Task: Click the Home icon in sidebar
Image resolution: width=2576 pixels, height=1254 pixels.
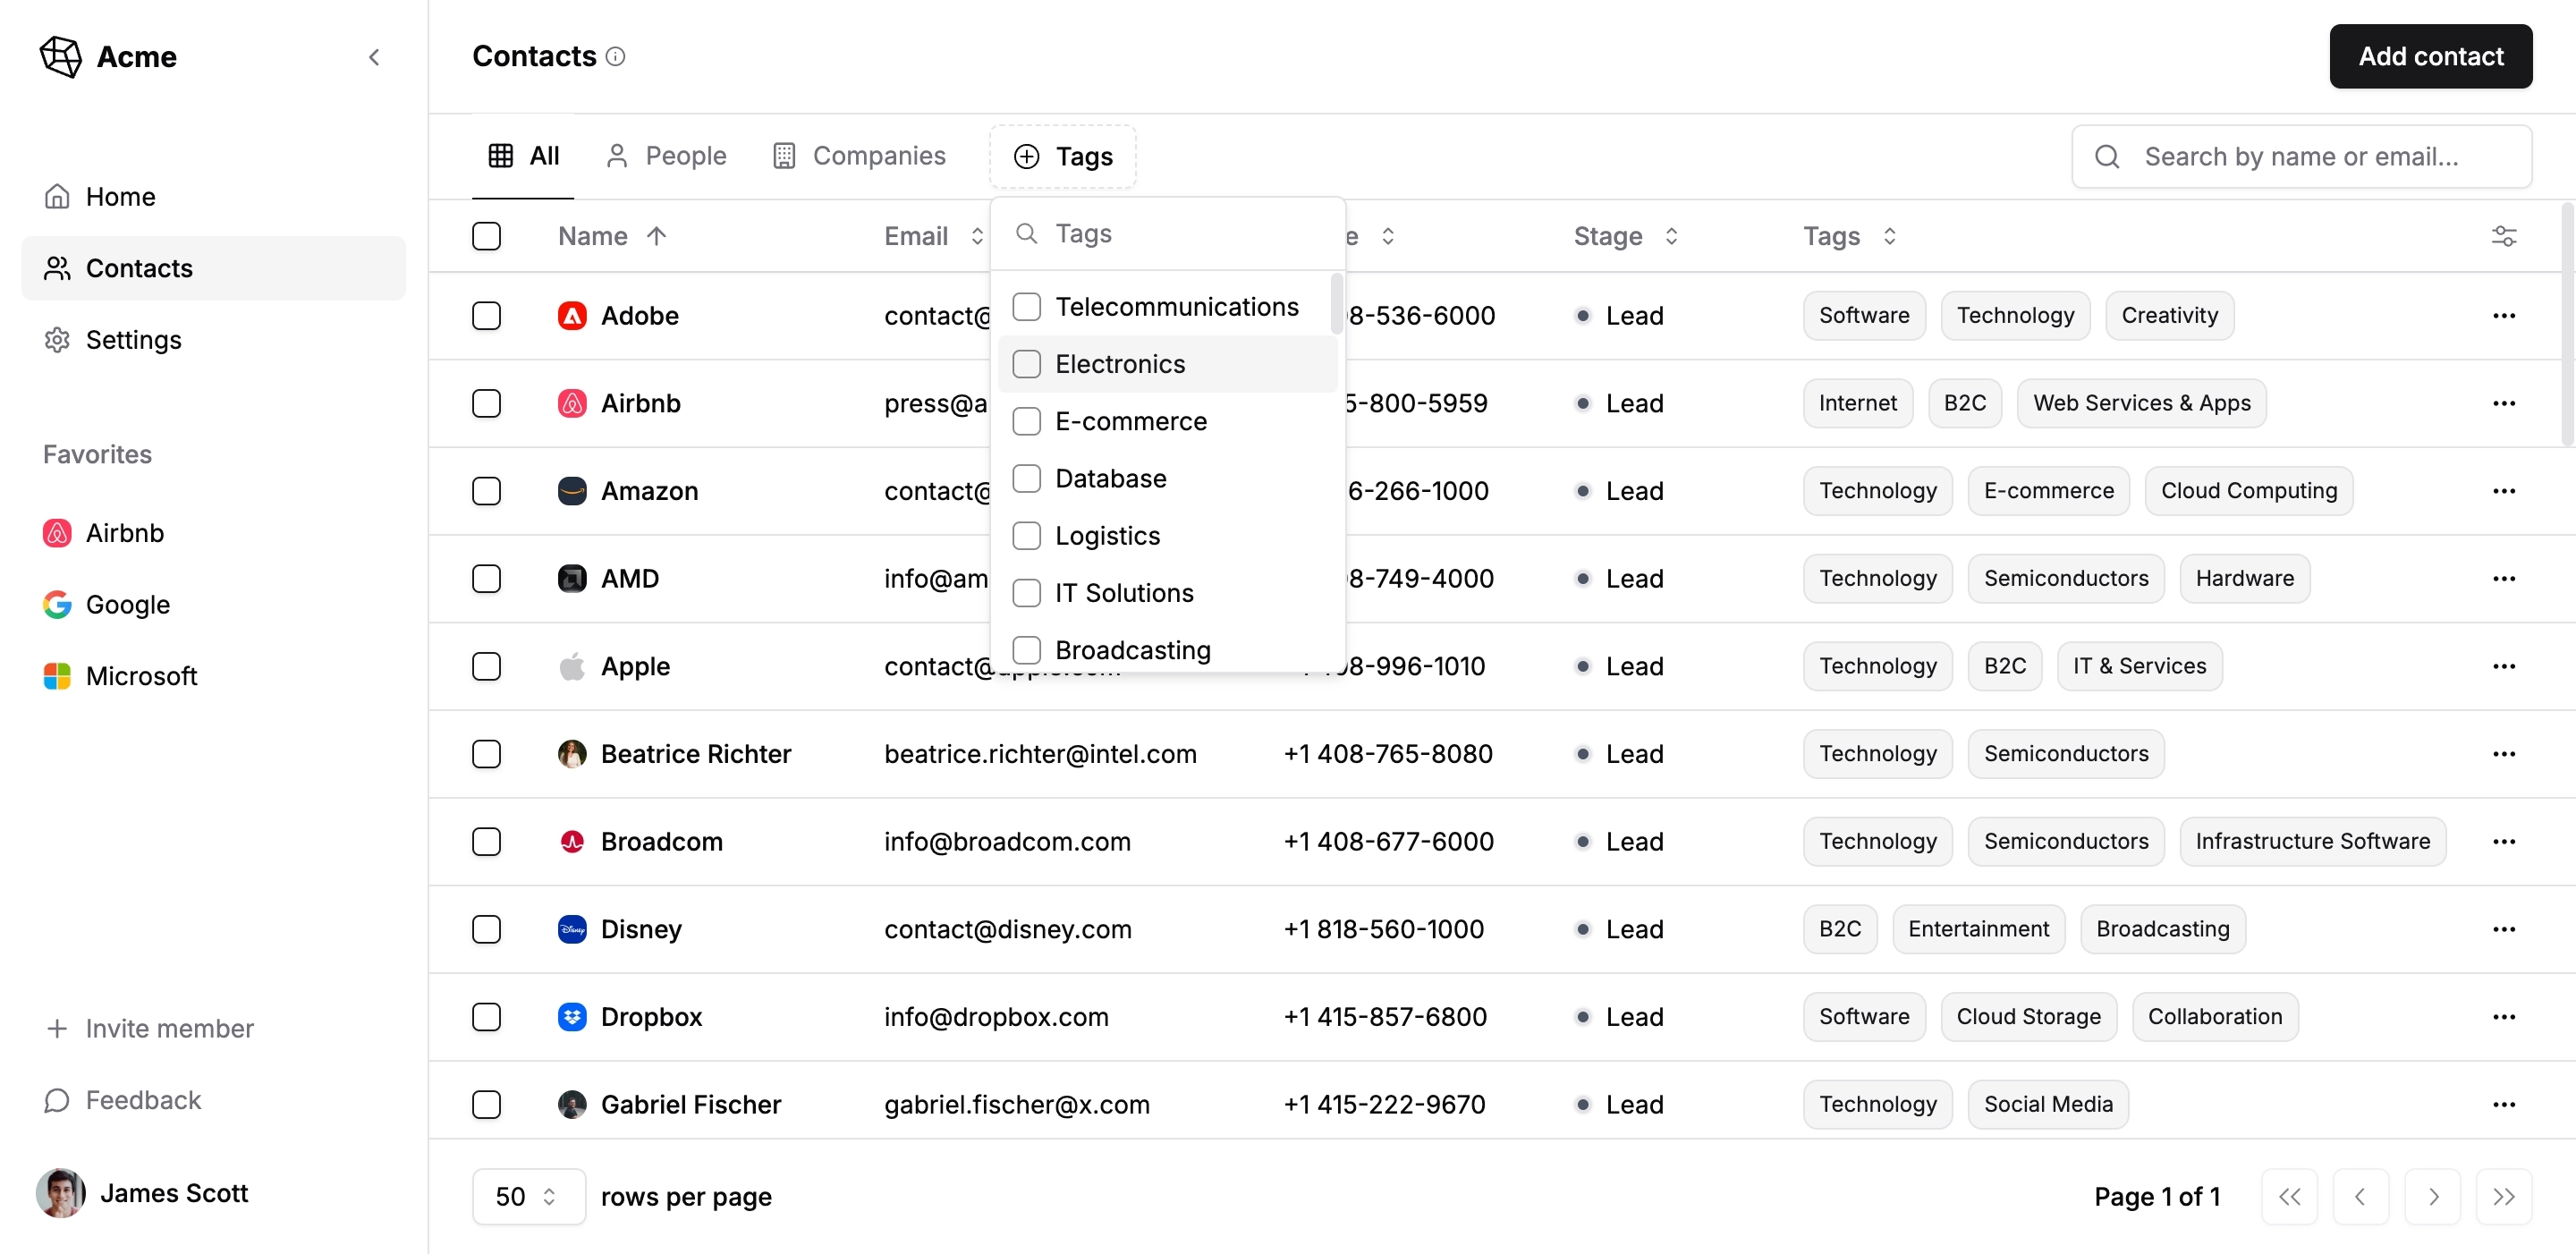Action: [x=57, y=194]
